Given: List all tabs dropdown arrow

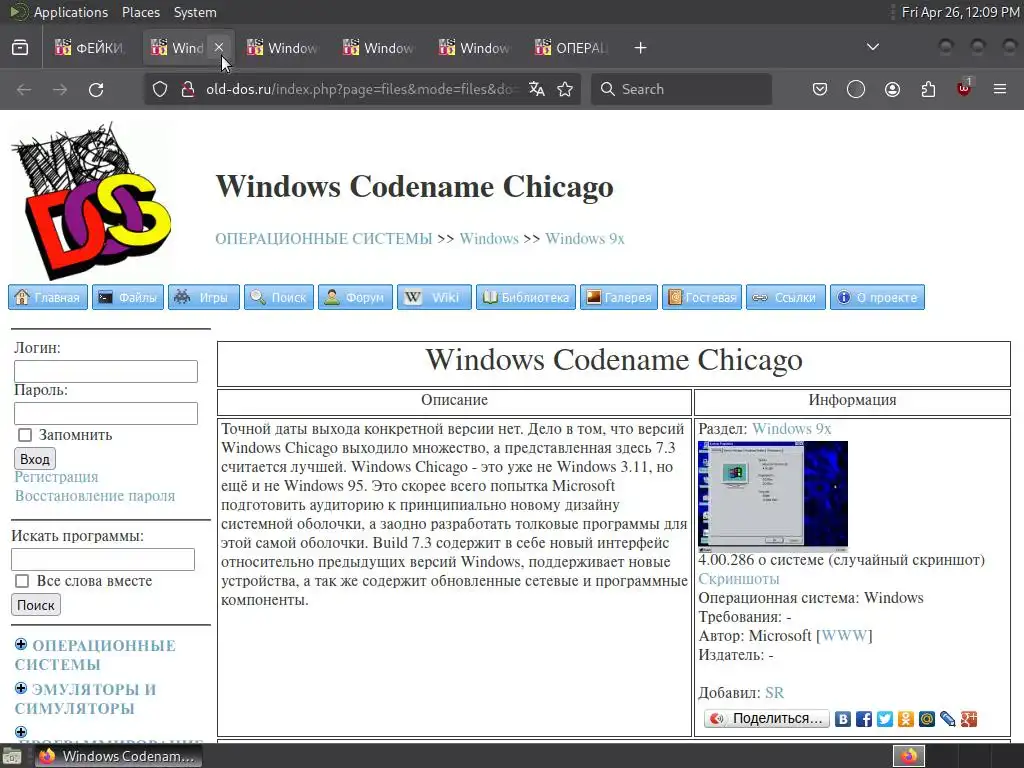Looking at the screenshot, I should (x=872, y=47).
